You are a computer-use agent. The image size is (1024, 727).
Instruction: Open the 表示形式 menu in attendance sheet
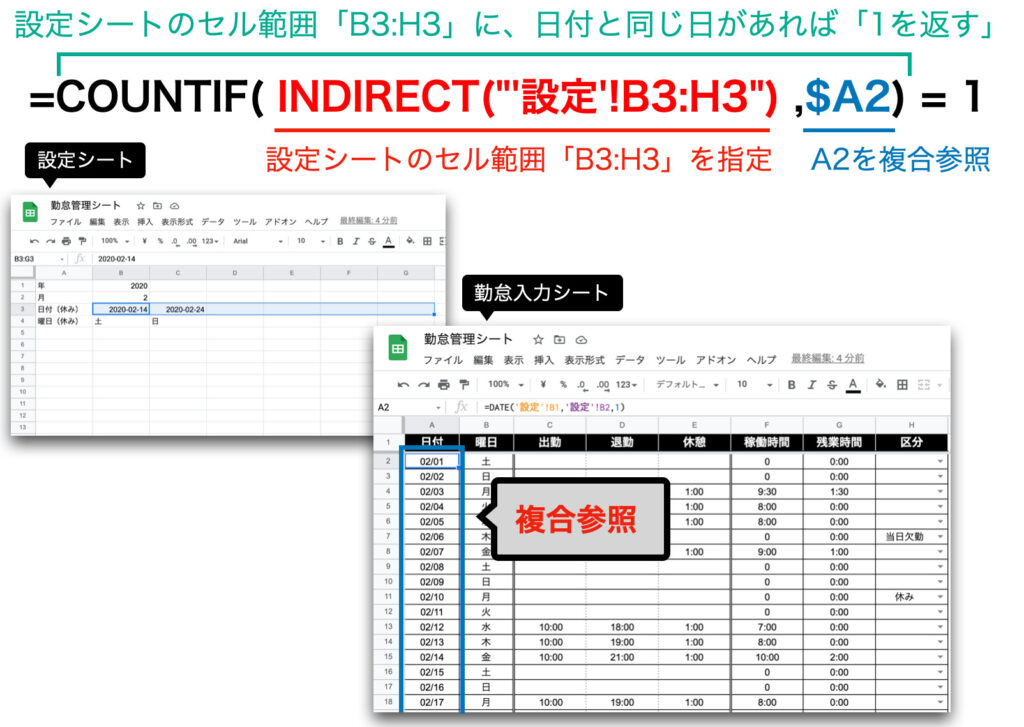click(584, 360)
